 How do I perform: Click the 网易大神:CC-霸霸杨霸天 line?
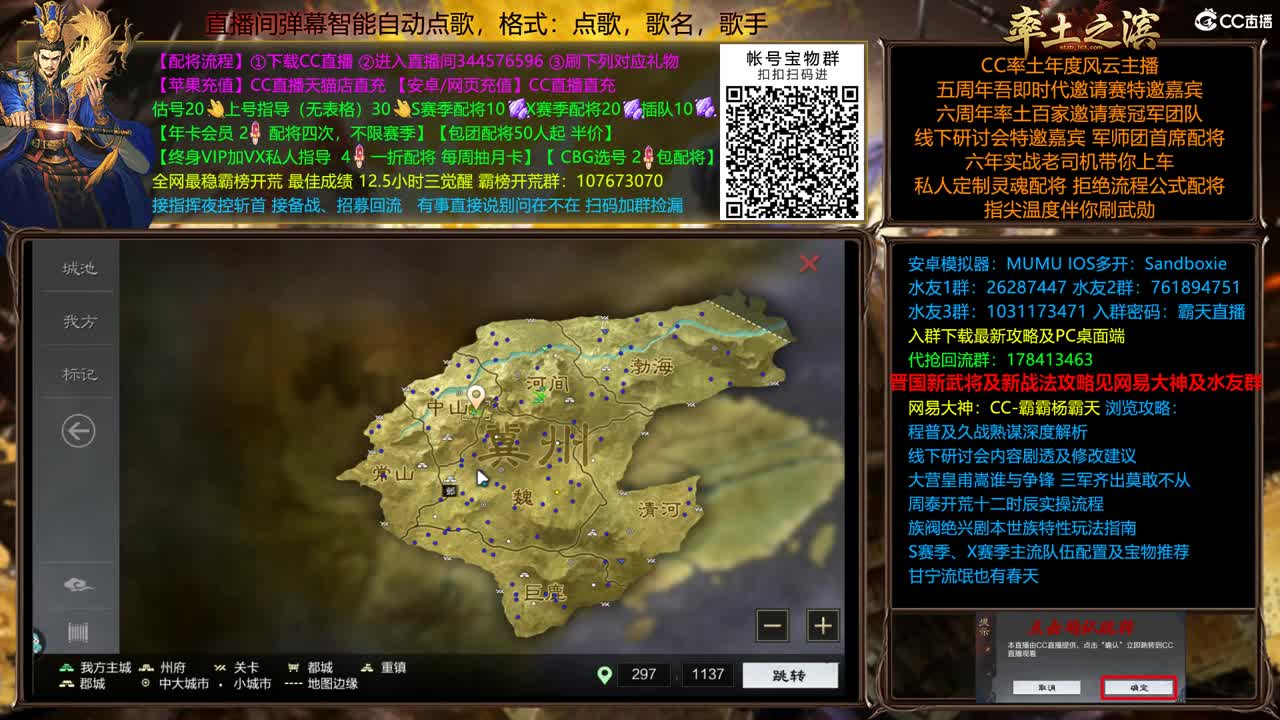1003,408
